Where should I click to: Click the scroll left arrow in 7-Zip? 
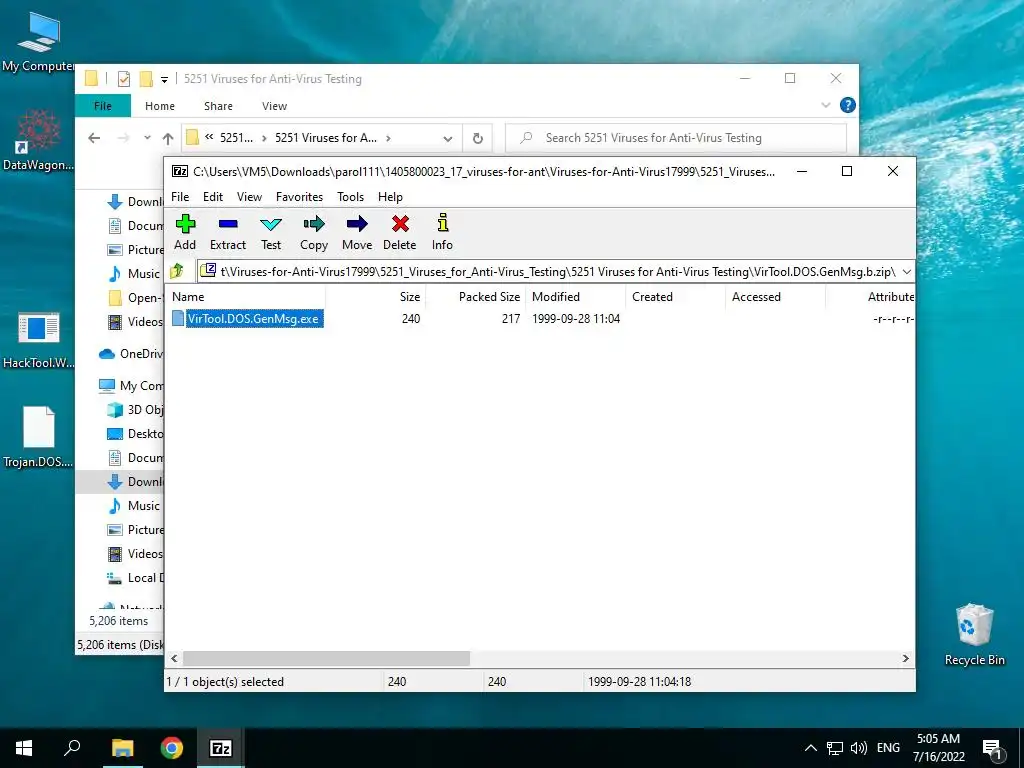click(x=174, y=658)
